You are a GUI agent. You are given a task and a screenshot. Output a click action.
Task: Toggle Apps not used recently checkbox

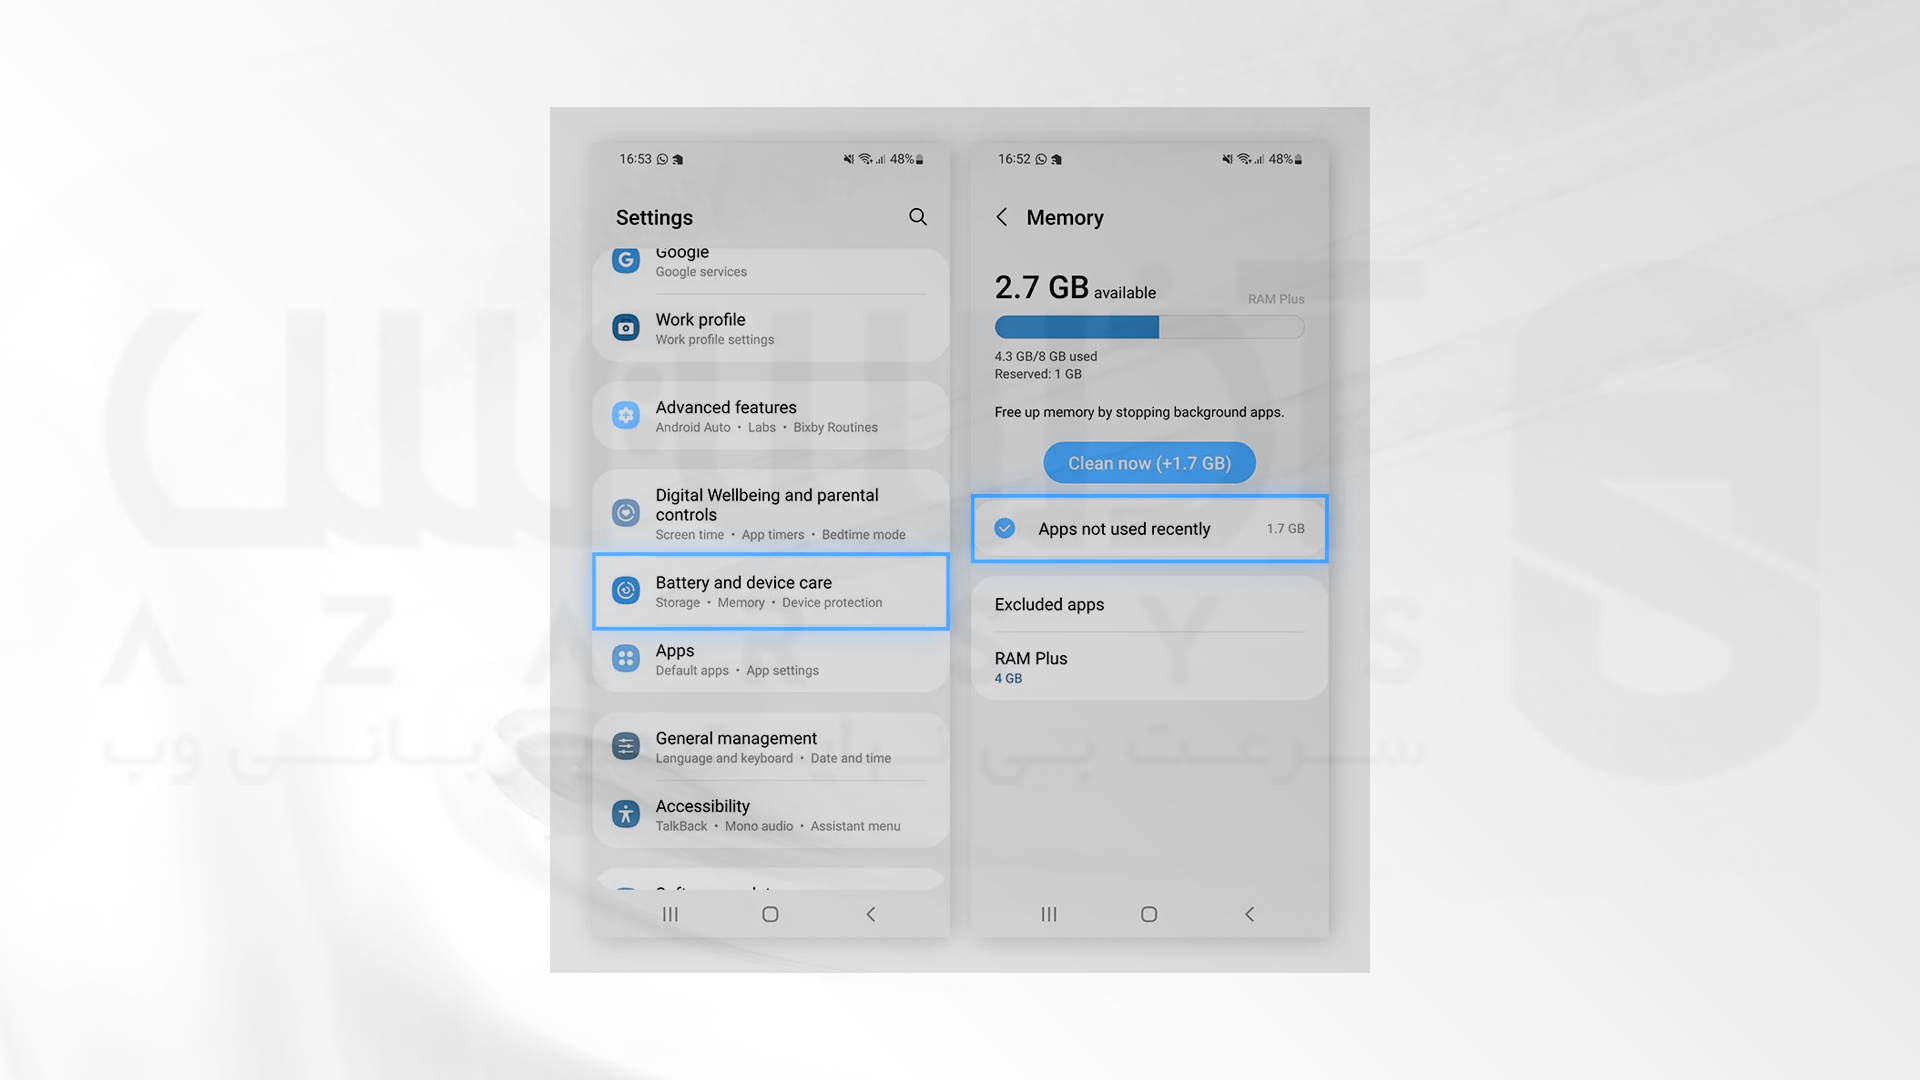(x=1005, y=529)
